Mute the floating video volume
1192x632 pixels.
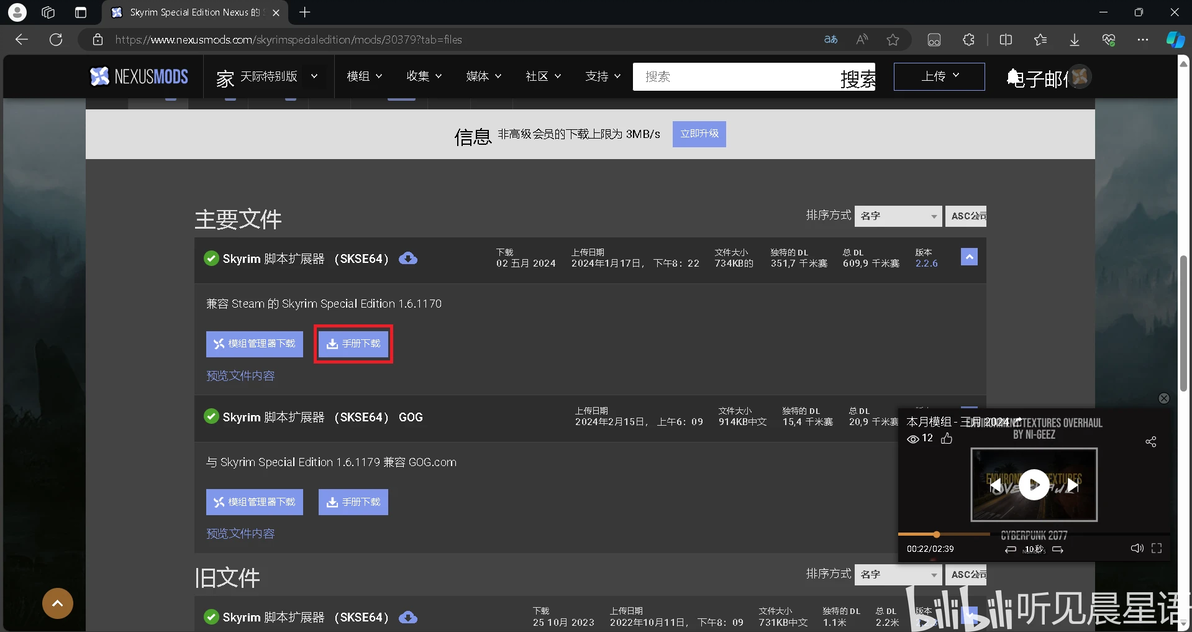pos(1137,548)
